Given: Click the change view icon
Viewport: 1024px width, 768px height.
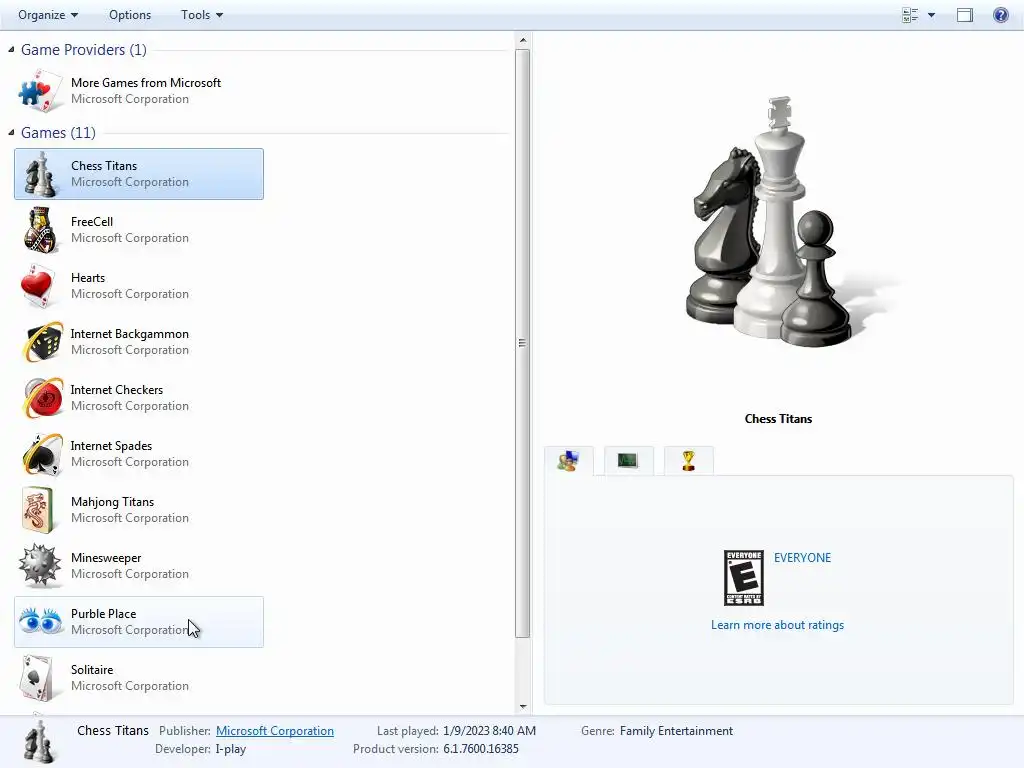Looking at the screenshot, I should point(910,14).
